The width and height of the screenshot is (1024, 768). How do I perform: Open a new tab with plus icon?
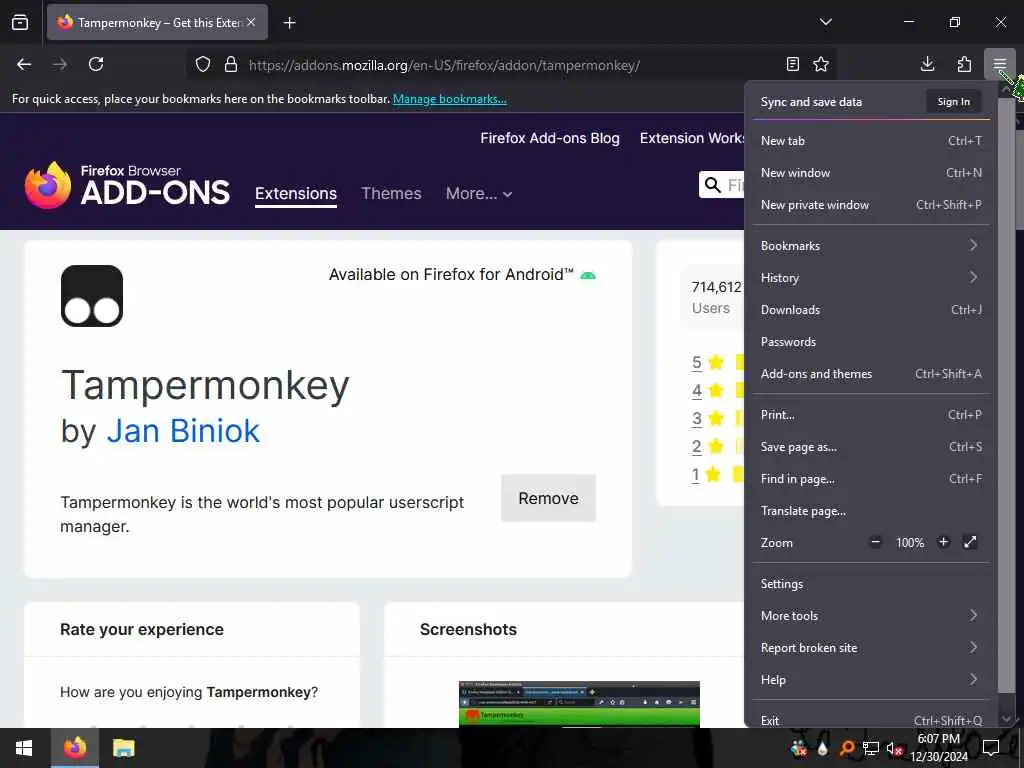(x=289, y=23)
